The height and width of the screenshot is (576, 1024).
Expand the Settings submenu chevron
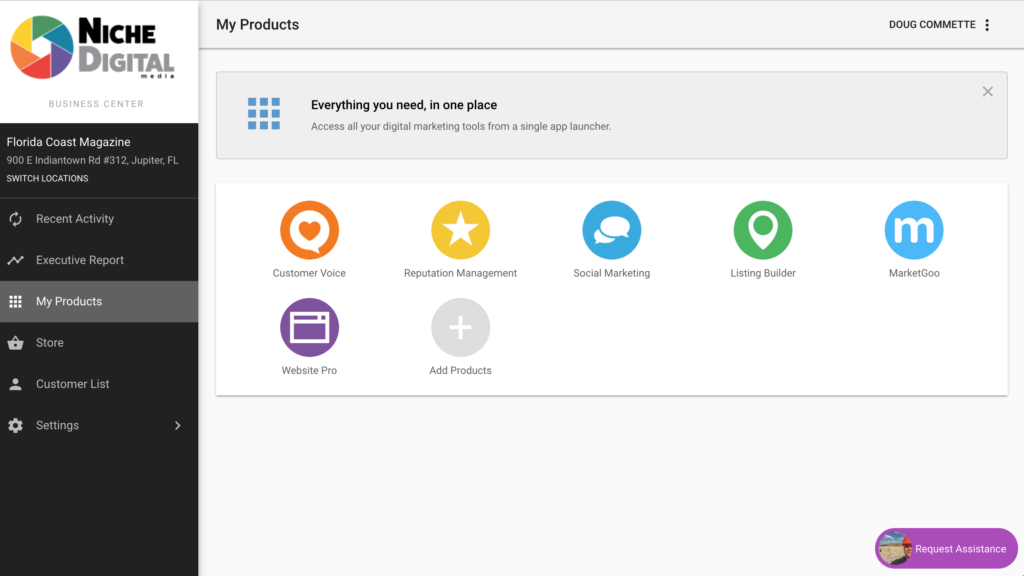[x=178, y=425]
